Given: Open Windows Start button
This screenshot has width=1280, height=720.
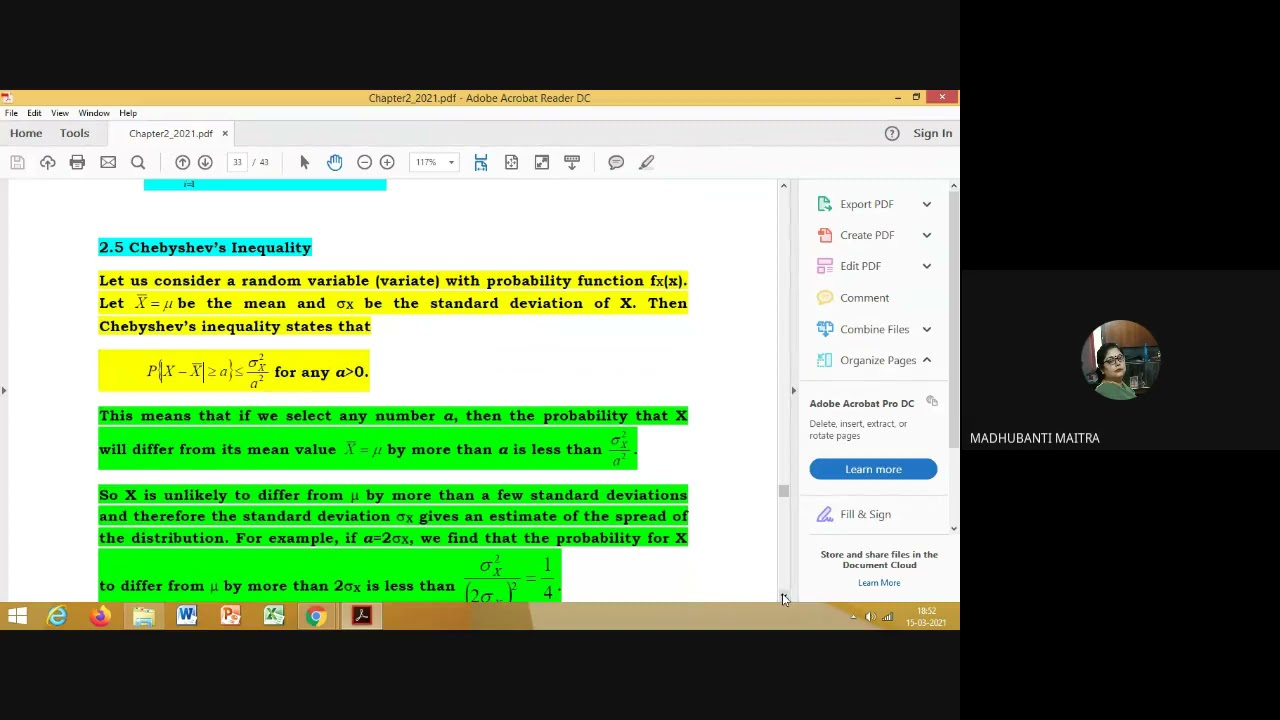Looking at the screenshot, I should [17, 616].
